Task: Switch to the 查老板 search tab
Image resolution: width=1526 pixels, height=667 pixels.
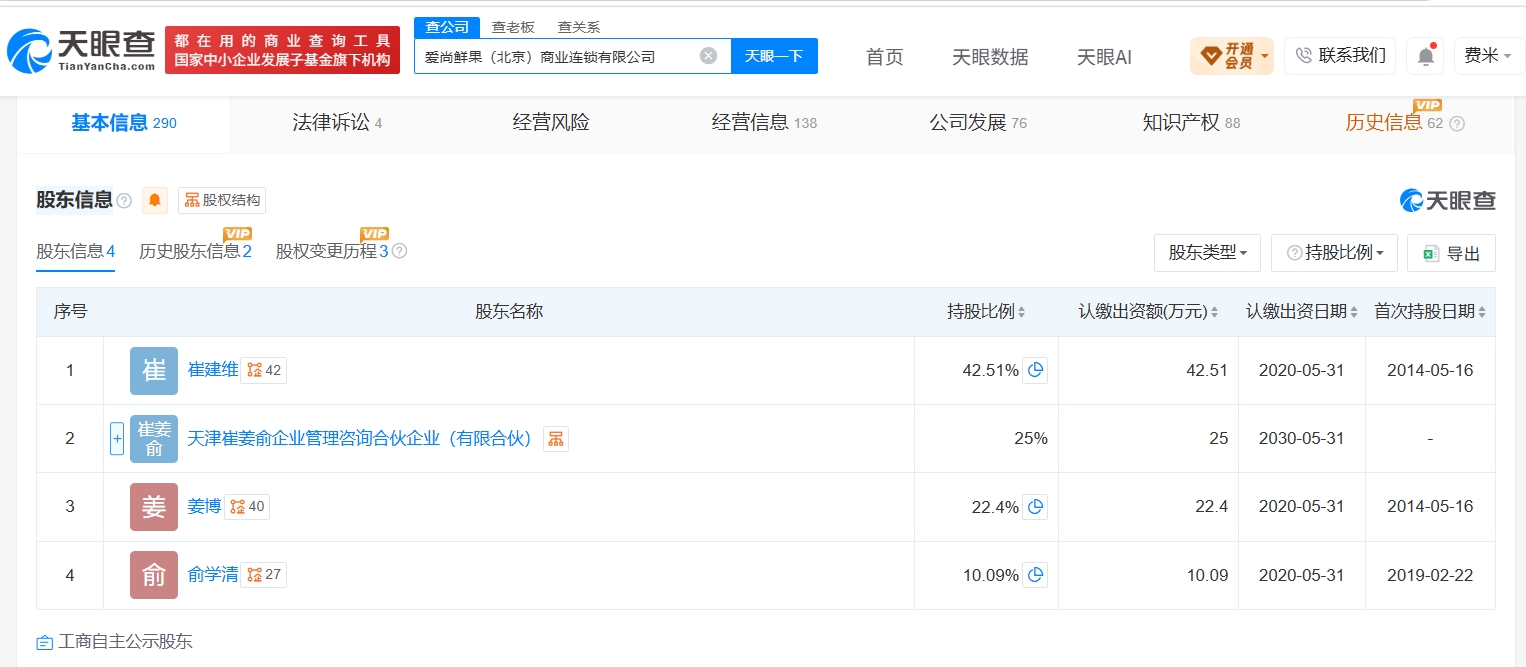Action: [512, 27]
